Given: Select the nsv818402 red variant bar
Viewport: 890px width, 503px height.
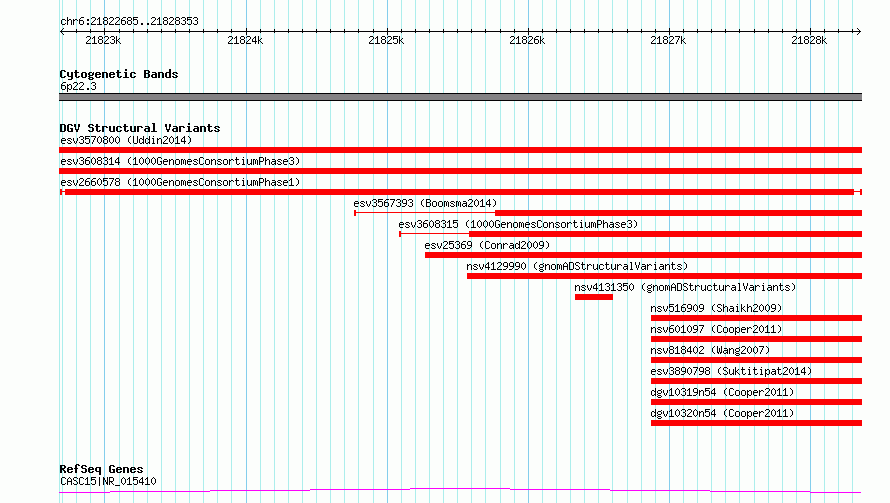Looking at the screenshot, I should (x=757, y=360).
